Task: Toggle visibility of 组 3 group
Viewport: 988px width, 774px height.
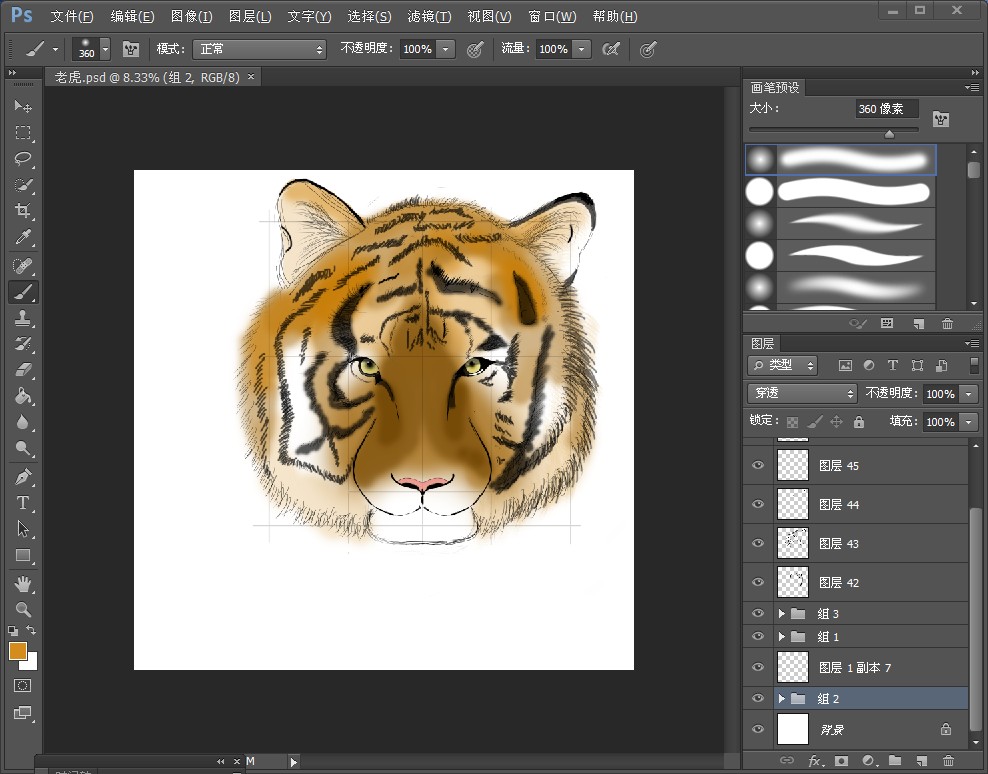Action: (x=758, y=613)
